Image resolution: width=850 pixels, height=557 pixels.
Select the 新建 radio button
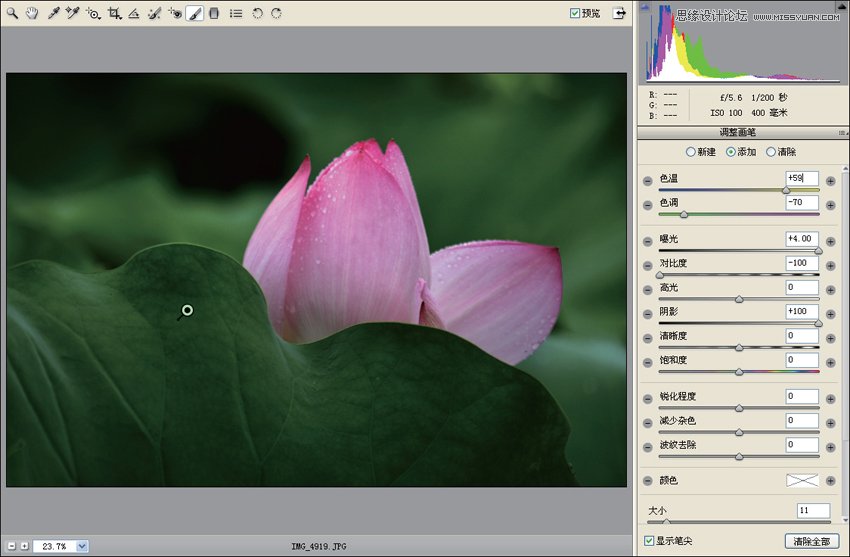coord(691,152)
